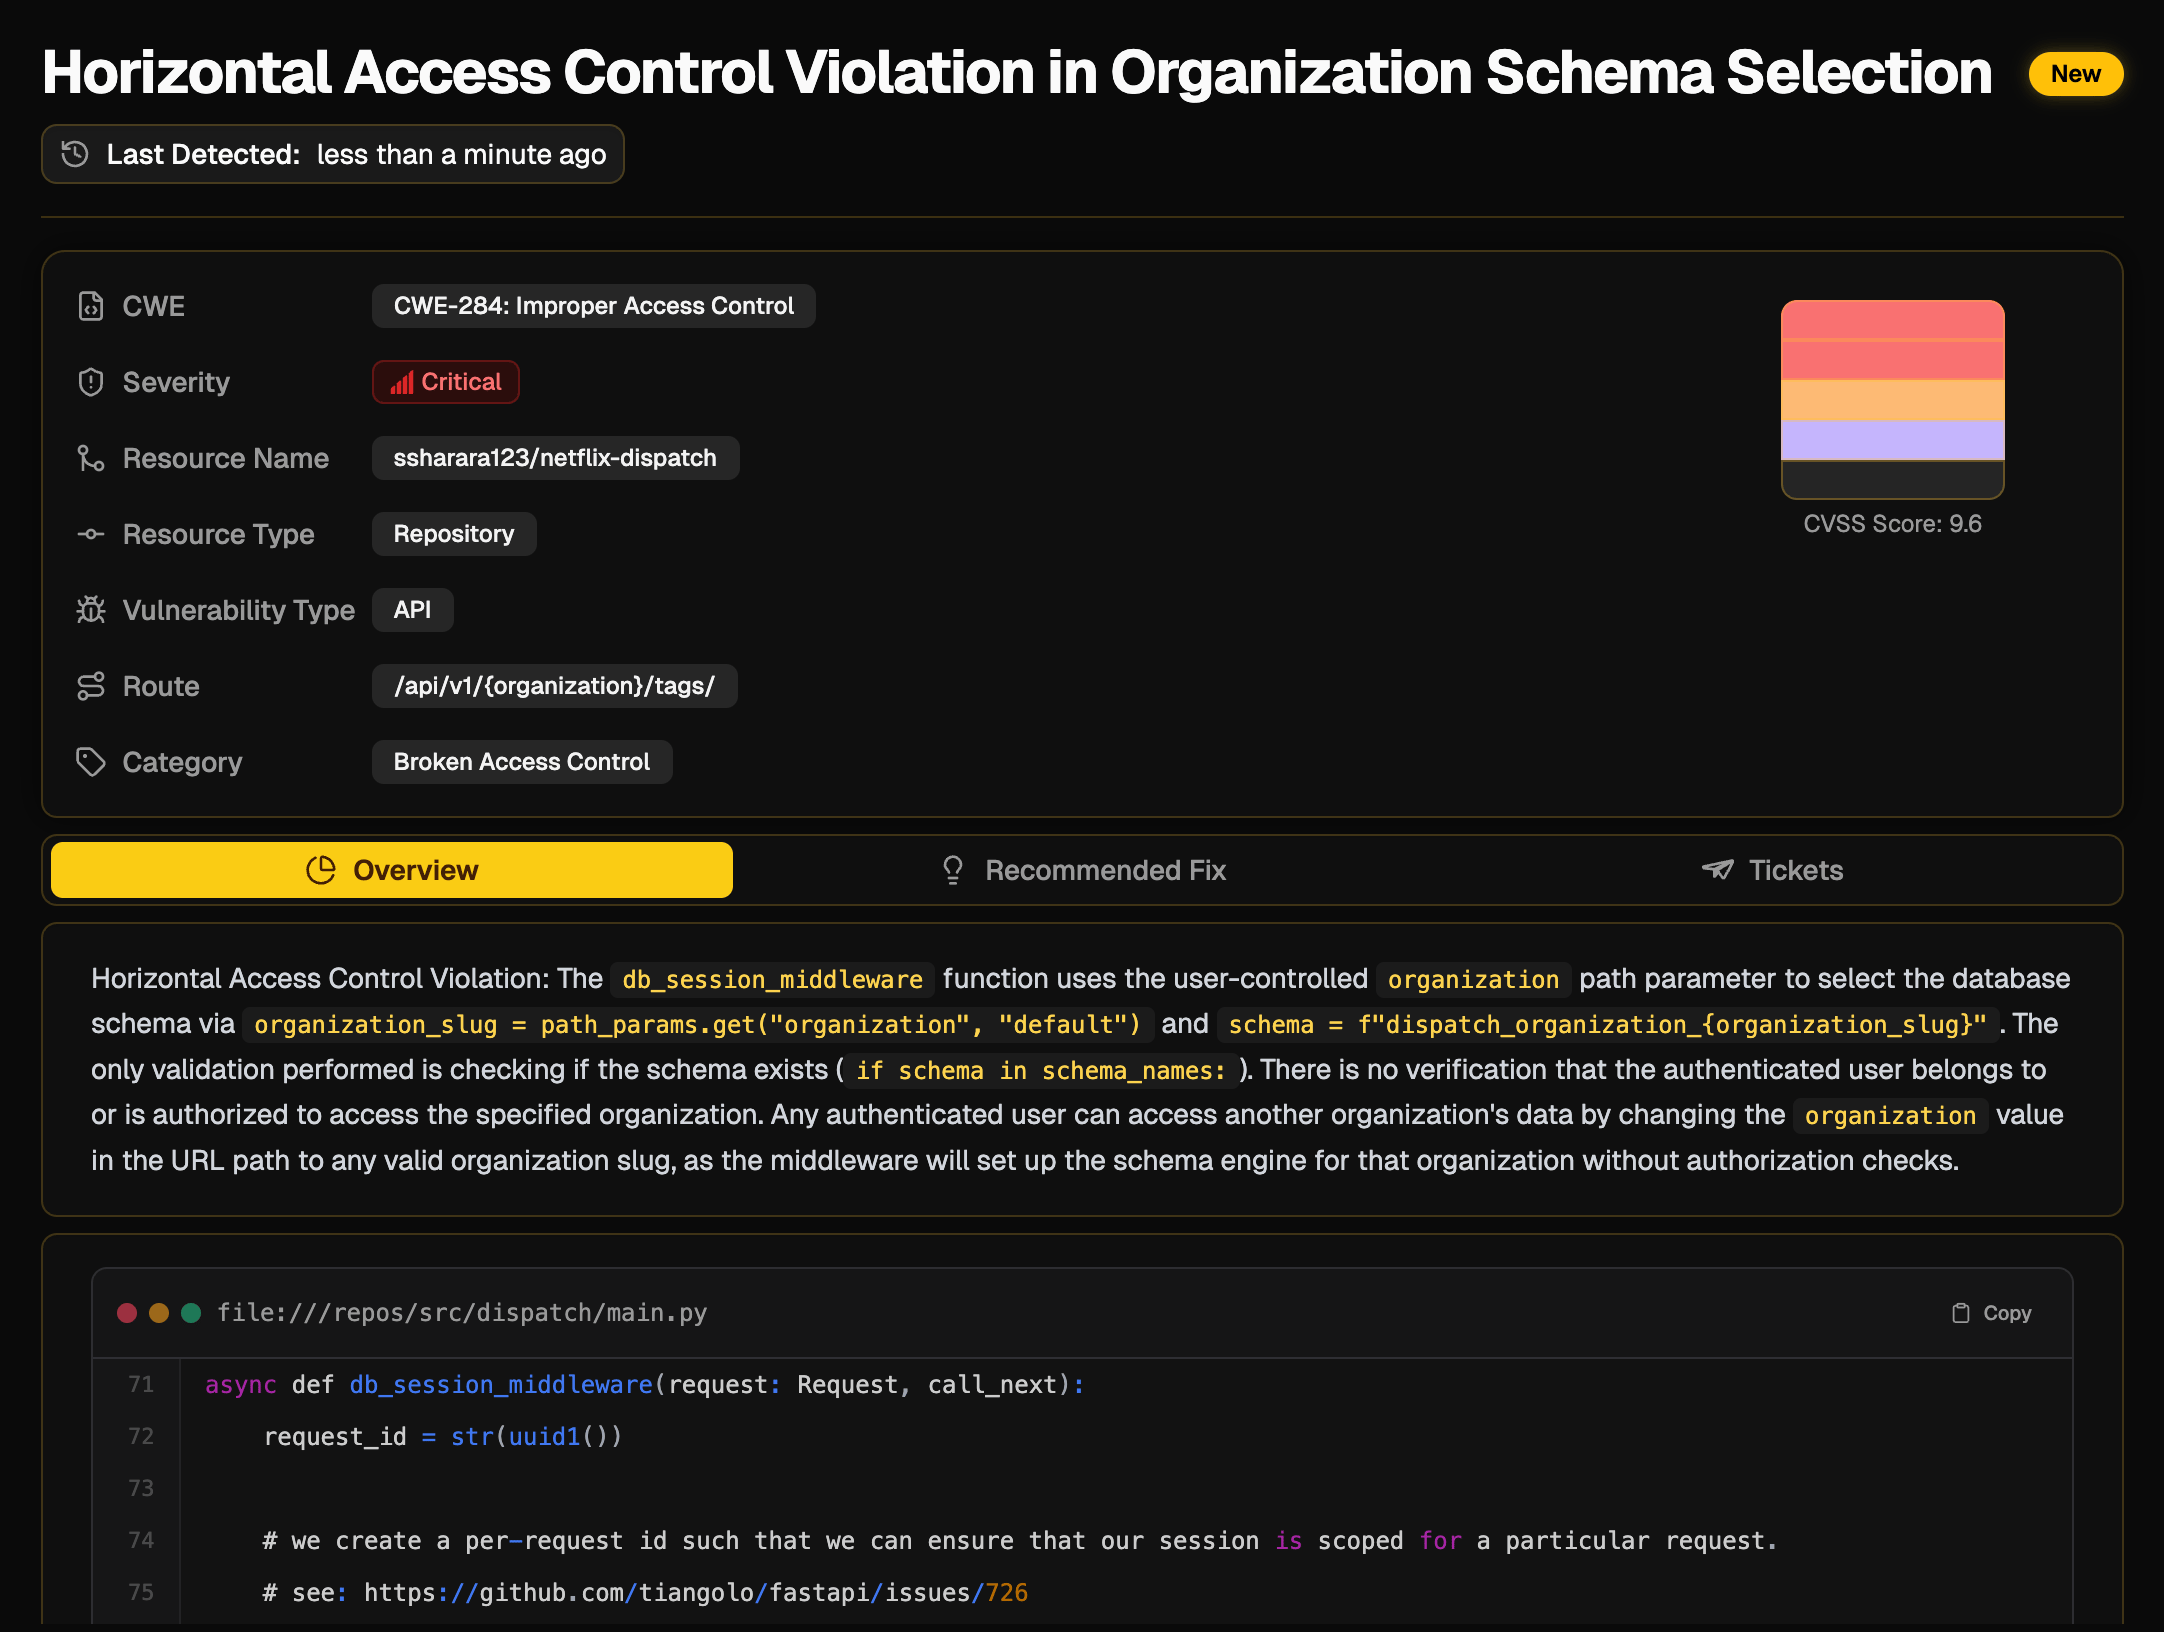Click the page title Horizontal Access Control Violation
Viewport: 2164px width, 1632px height.
[x=1017, y=72]
